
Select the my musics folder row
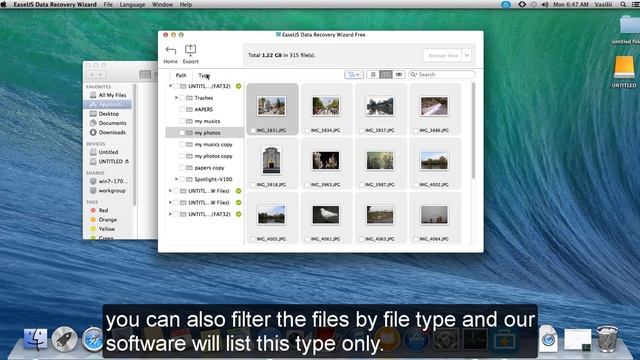coord(205,121)
